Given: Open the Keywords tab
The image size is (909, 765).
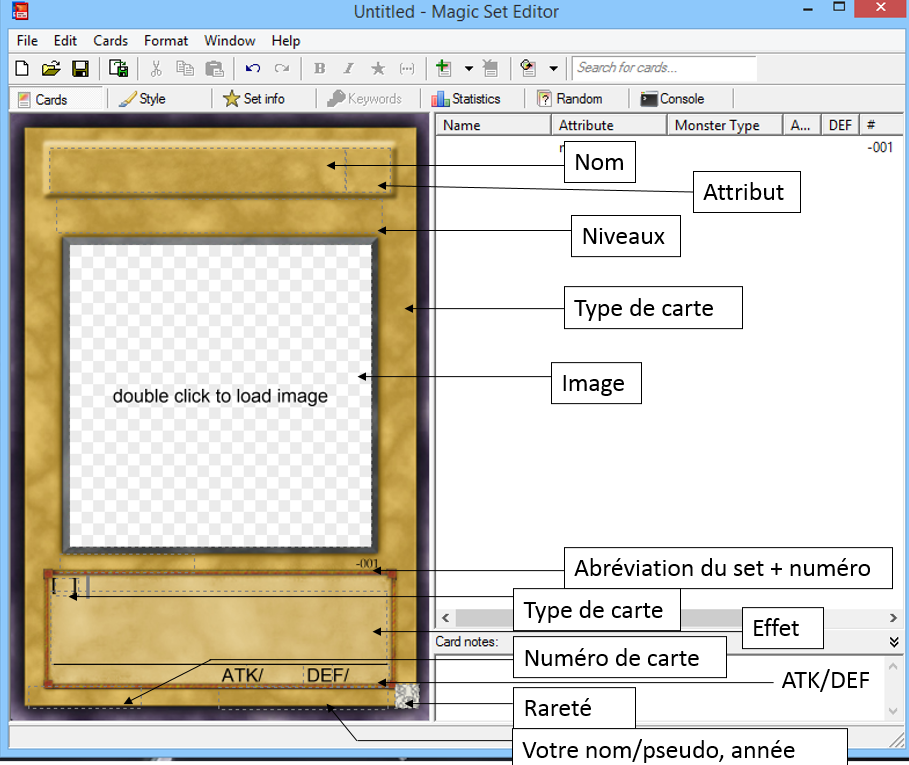Looking at the screenshot, I should 364,99.
